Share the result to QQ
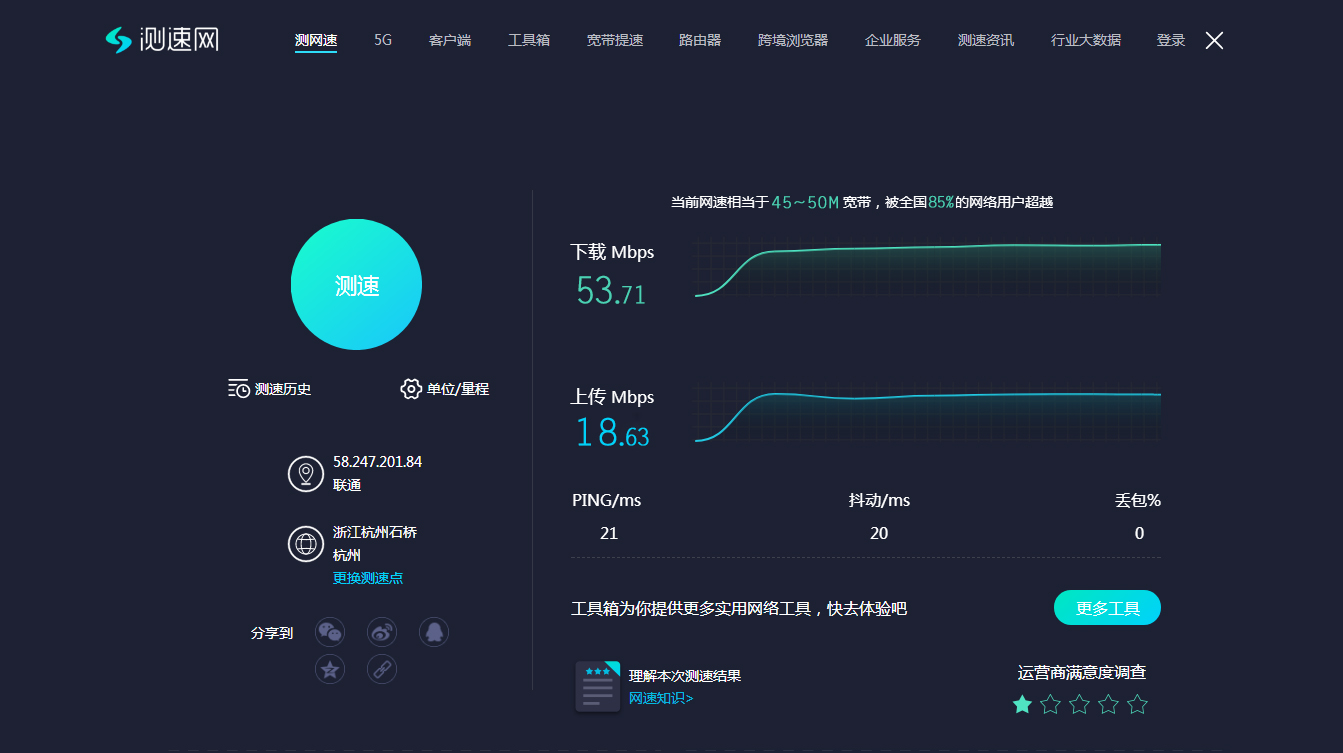 point(434,631)
